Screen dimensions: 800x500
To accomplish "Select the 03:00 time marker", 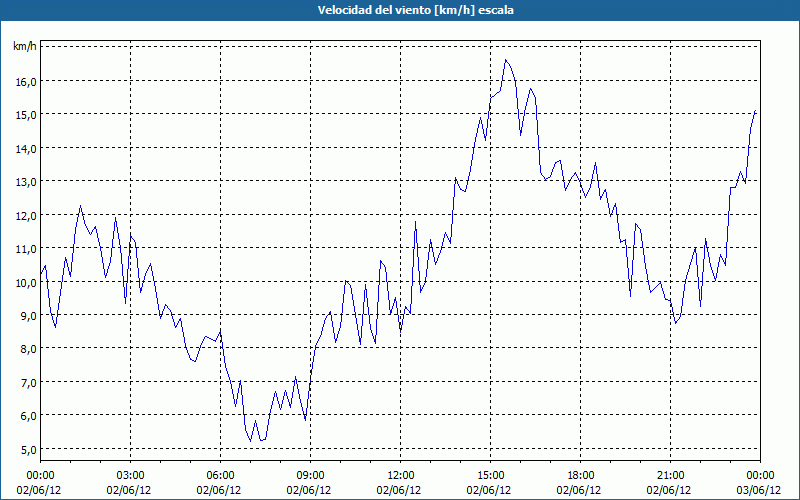I will click(130, 476).
